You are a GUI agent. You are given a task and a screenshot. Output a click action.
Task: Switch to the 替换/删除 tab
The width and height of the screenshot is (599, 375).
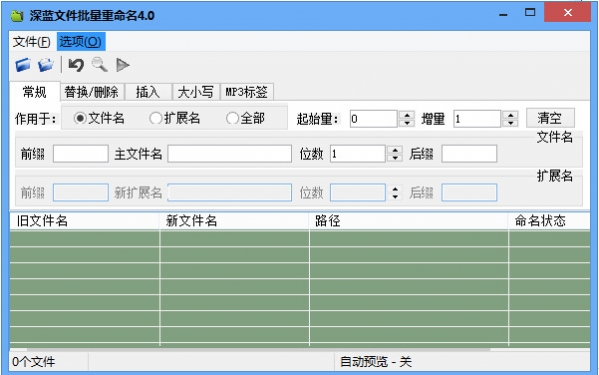92,92
